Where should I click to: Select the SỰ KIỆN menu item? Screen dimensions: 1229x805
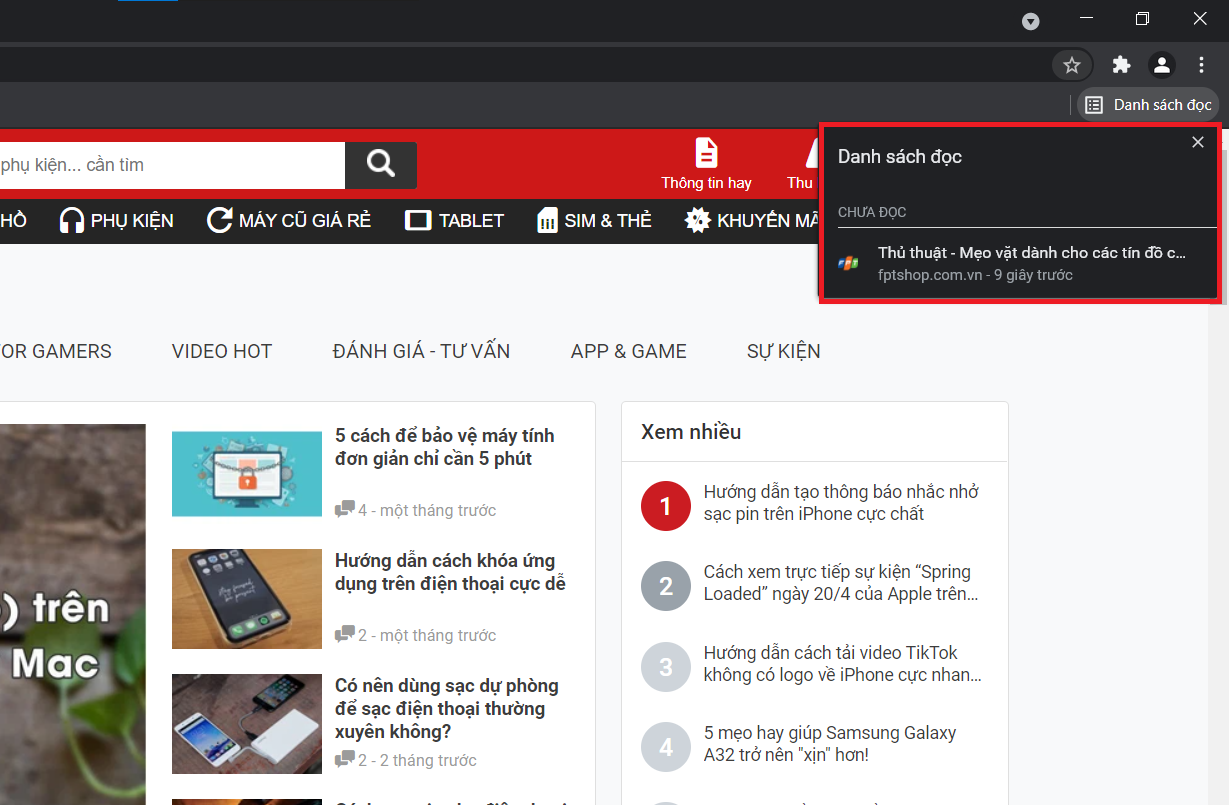click(x=783, y=350)
